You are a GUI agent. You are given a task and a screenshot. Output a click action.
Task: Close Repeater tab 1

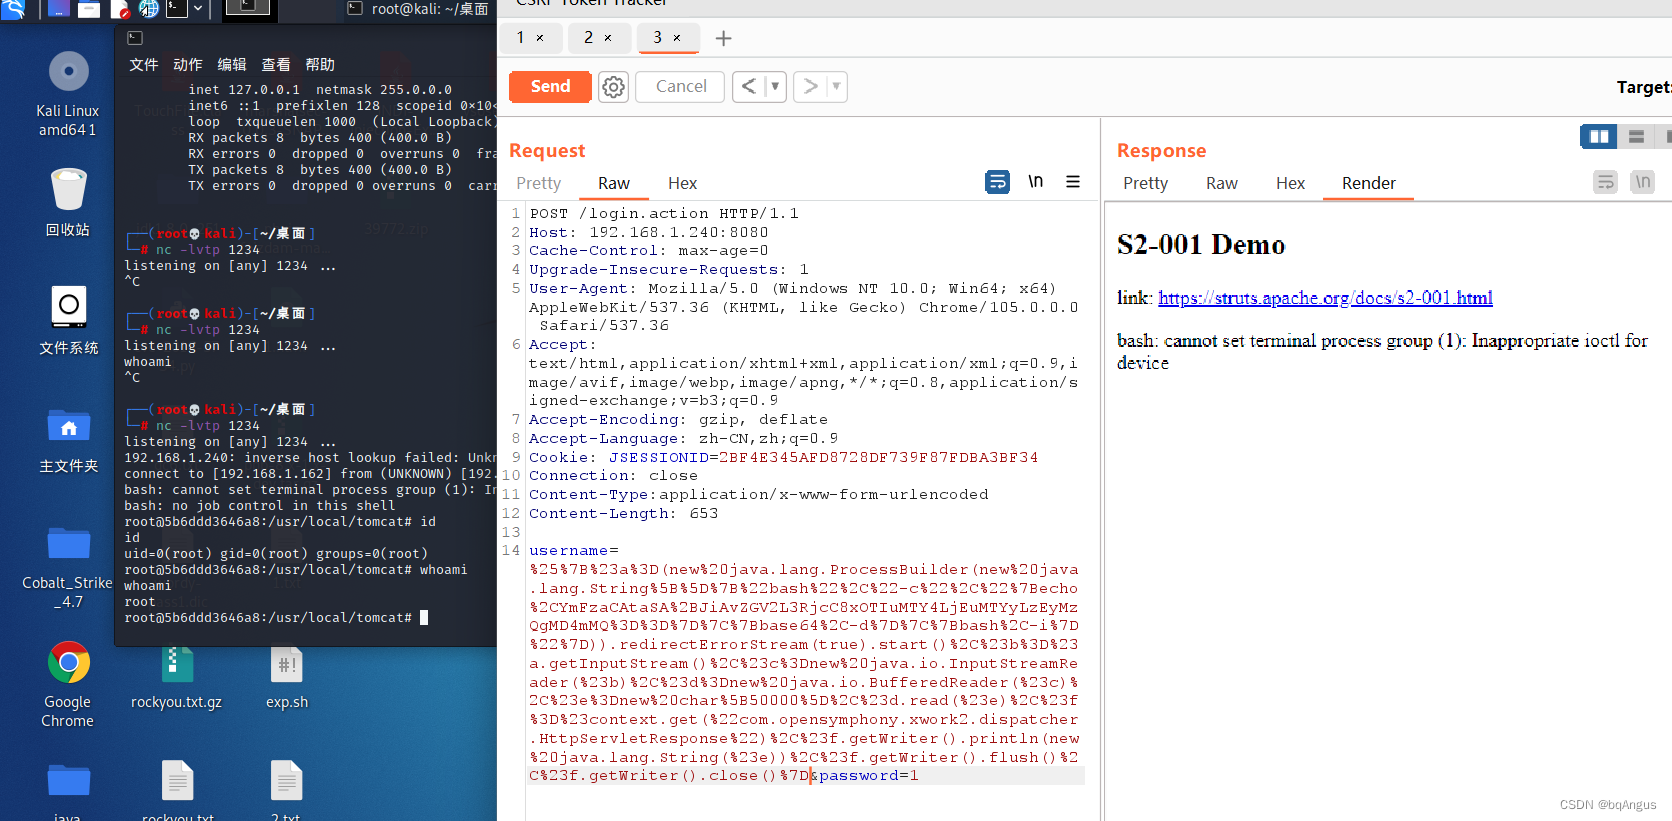coord(540,38)
